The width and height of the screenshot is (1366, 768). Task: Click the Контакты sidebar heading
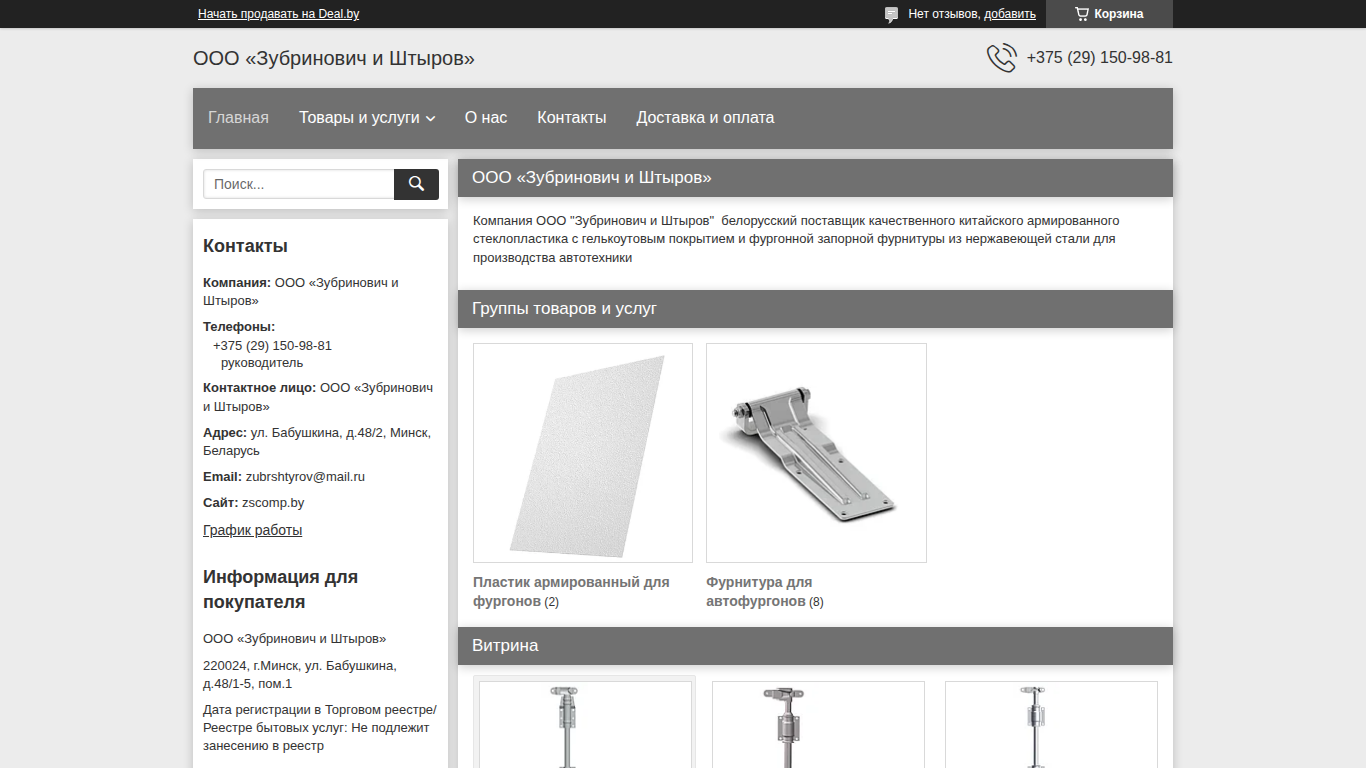coord(245,246)
